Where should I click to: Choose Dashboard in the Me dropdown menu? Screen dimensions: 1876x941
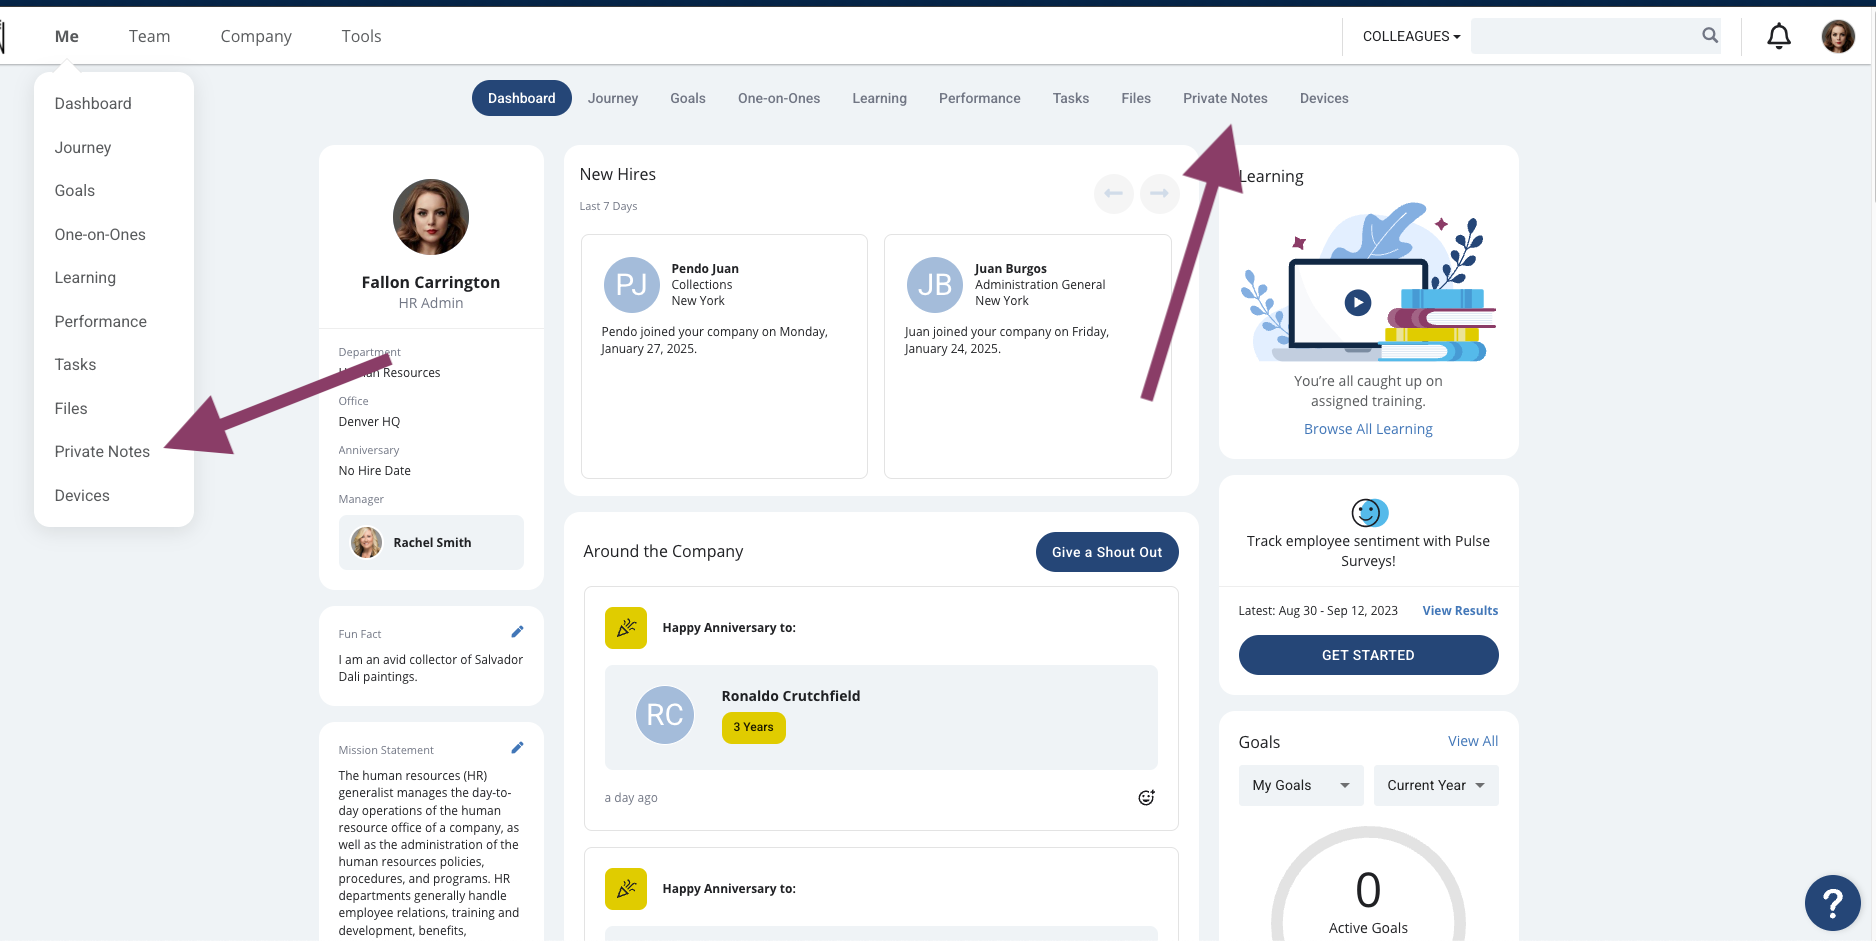coord(93,104)
